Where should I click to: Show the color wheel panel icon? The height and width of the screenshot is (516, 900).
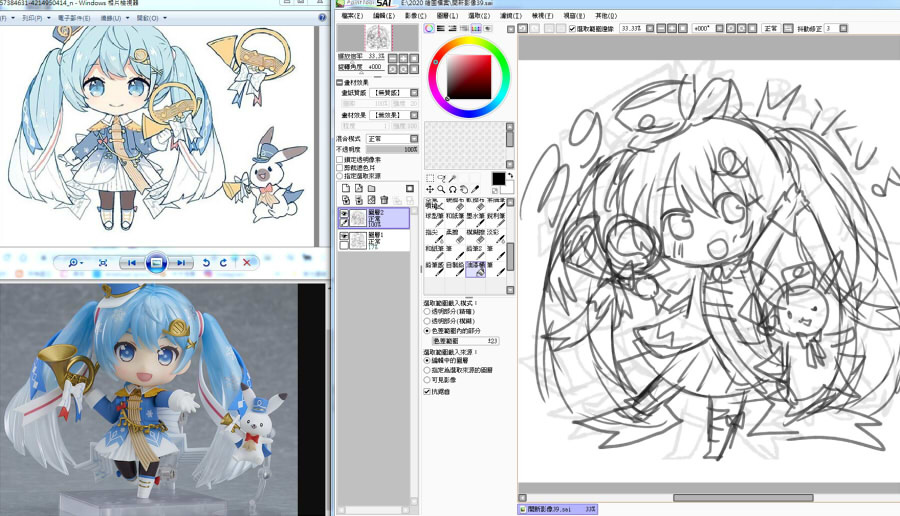coord(429,28)
